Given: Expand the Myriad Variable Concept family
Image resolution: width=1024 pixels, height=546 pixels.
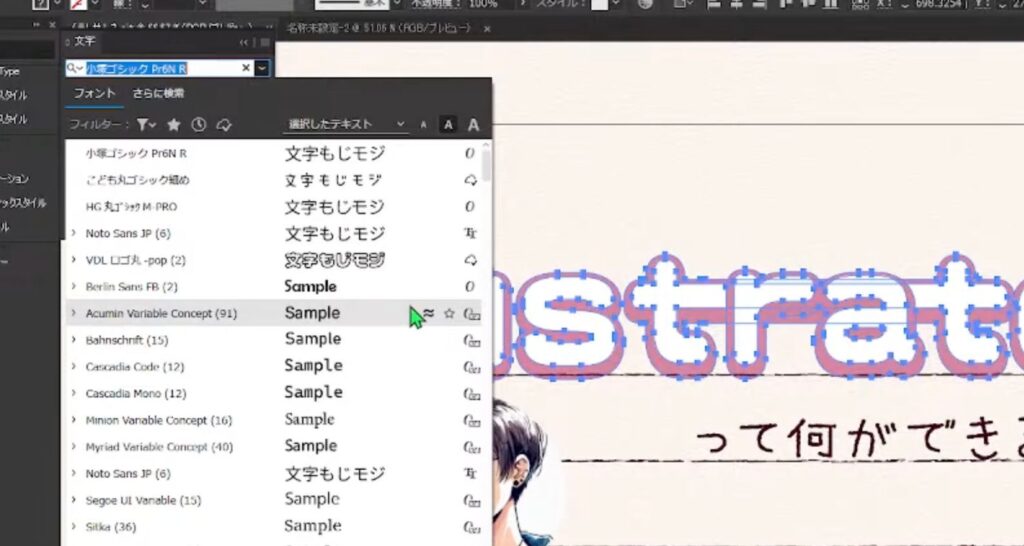Looking at the screenshot, I should pos(74,447).
